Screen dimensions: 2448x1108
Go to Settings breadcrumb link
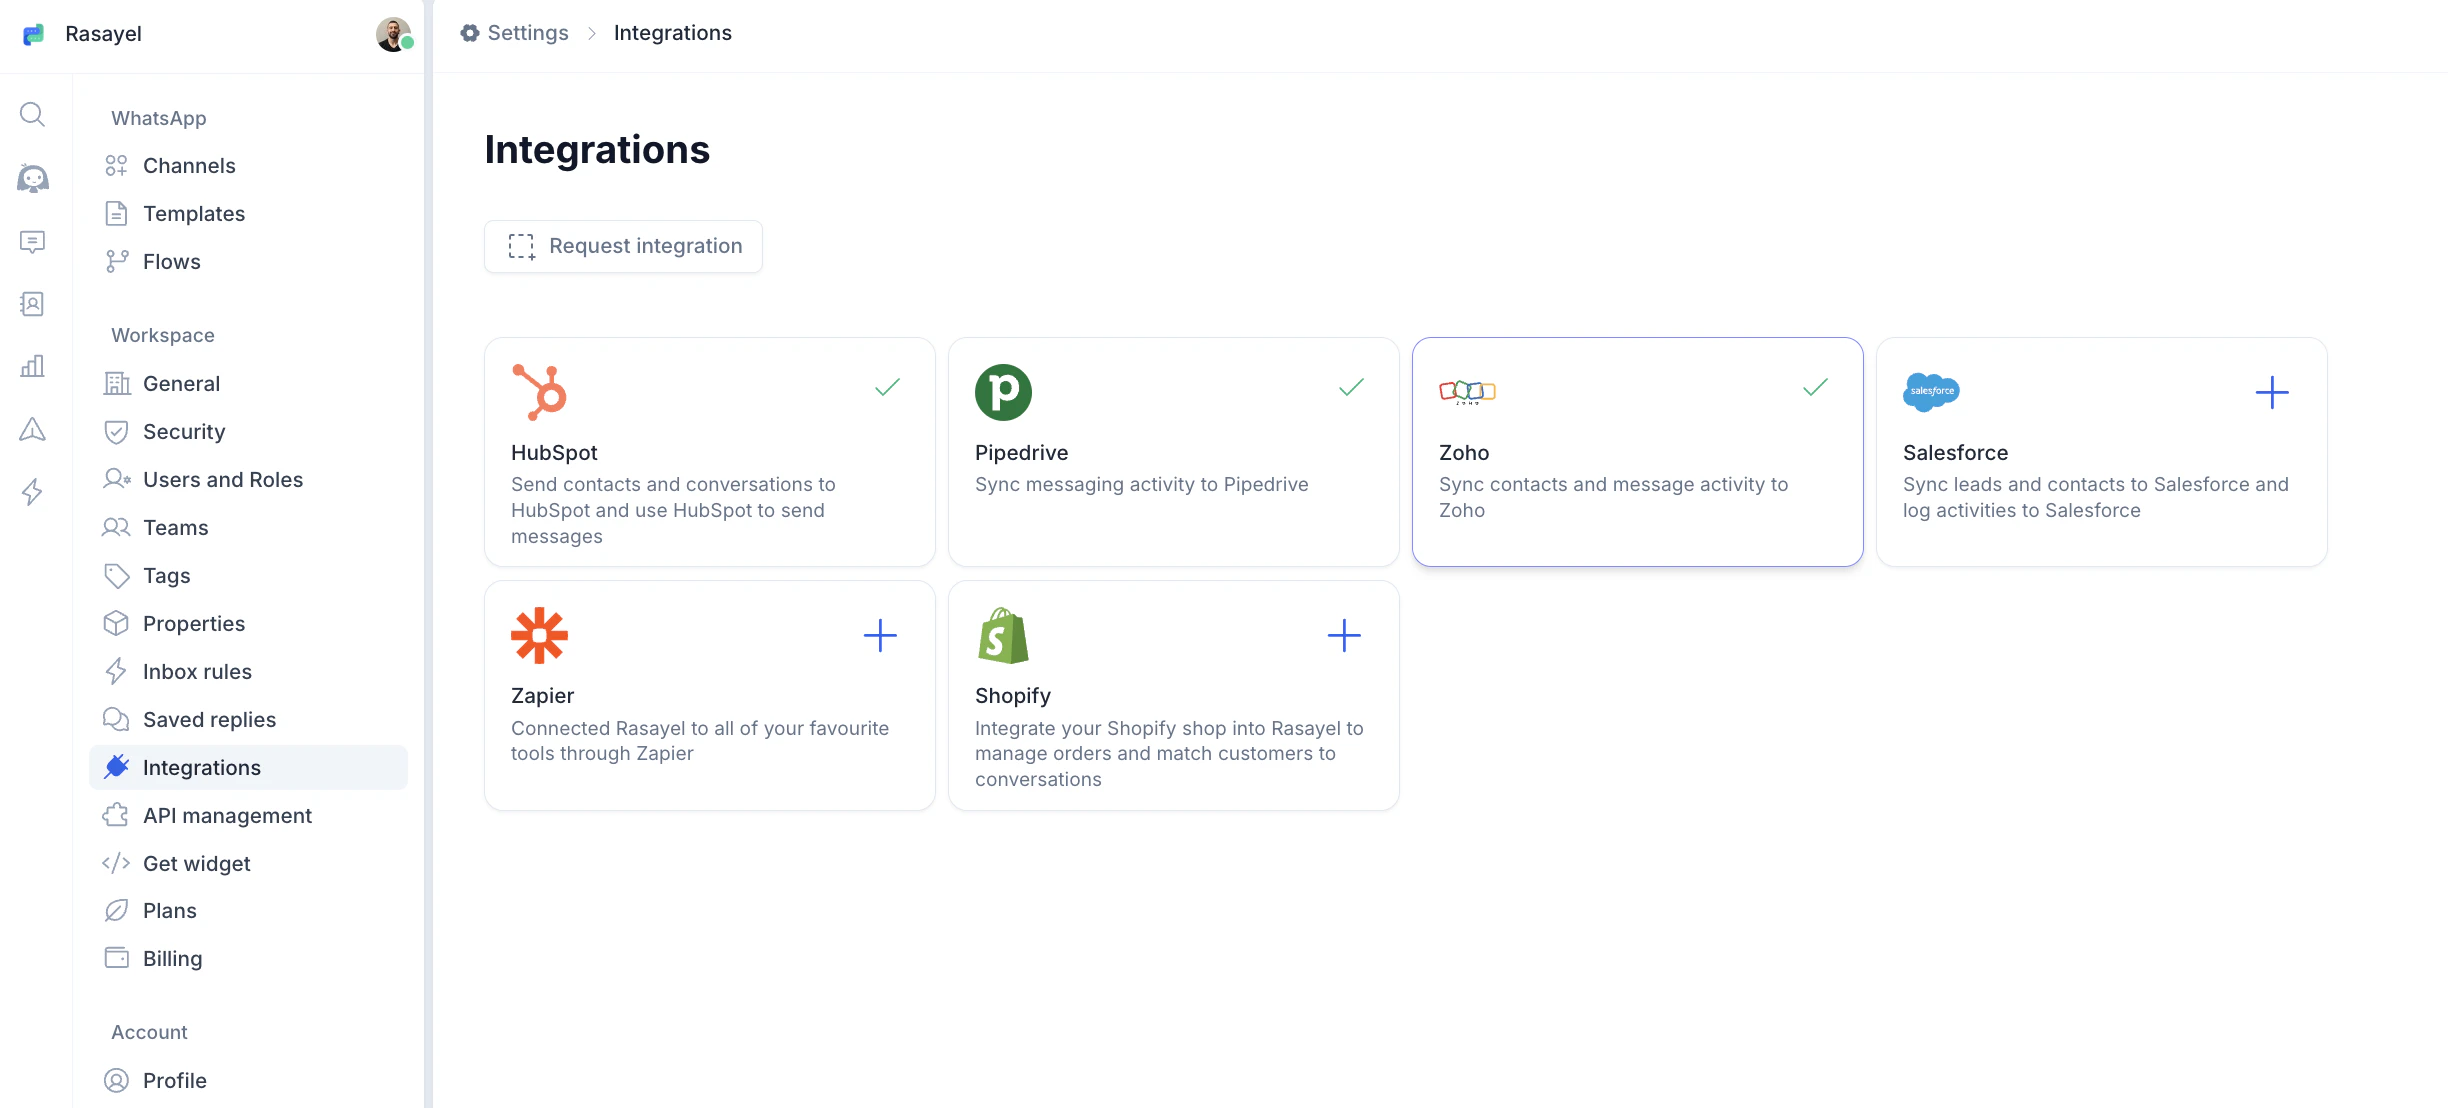pyautogui.click(x=528, y=33)
